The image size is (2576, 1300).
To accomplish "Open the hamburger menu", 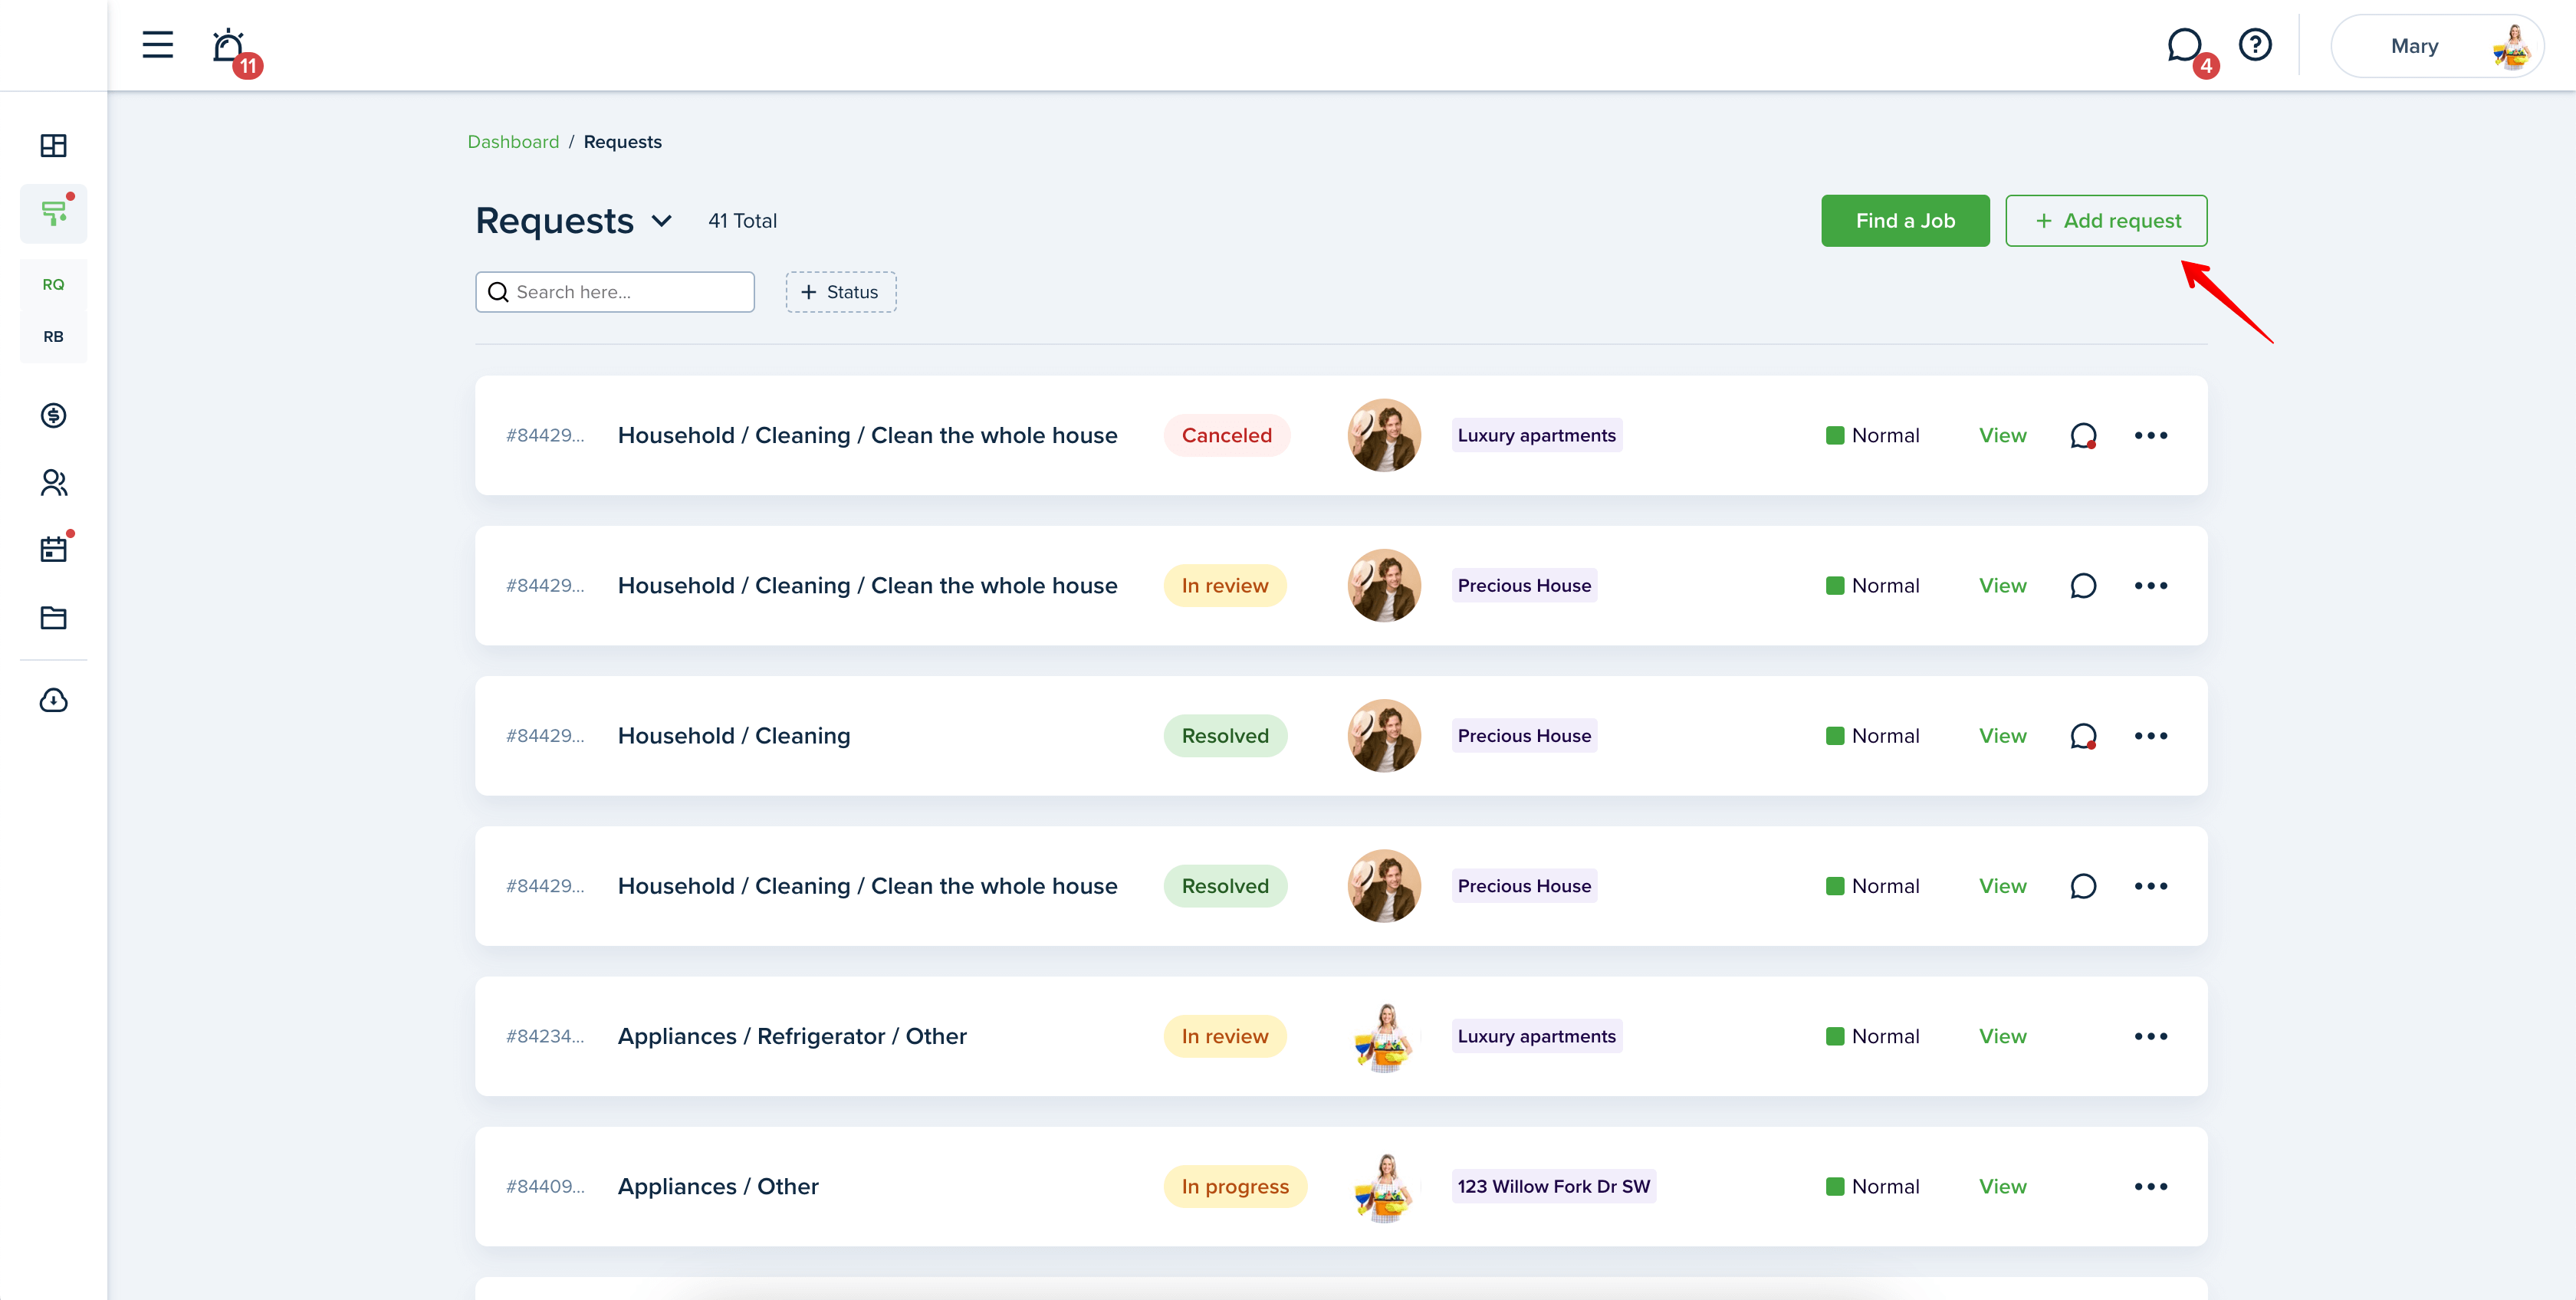I will (157, 45).
